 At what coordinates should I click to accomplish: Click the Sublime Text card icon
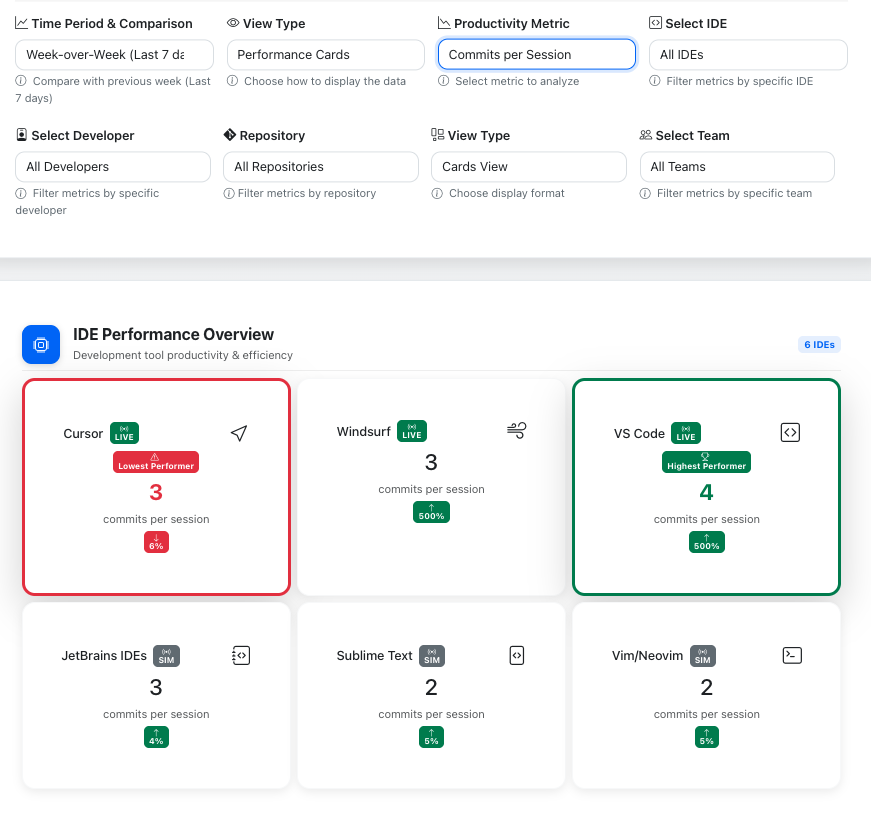click(517, 655)
